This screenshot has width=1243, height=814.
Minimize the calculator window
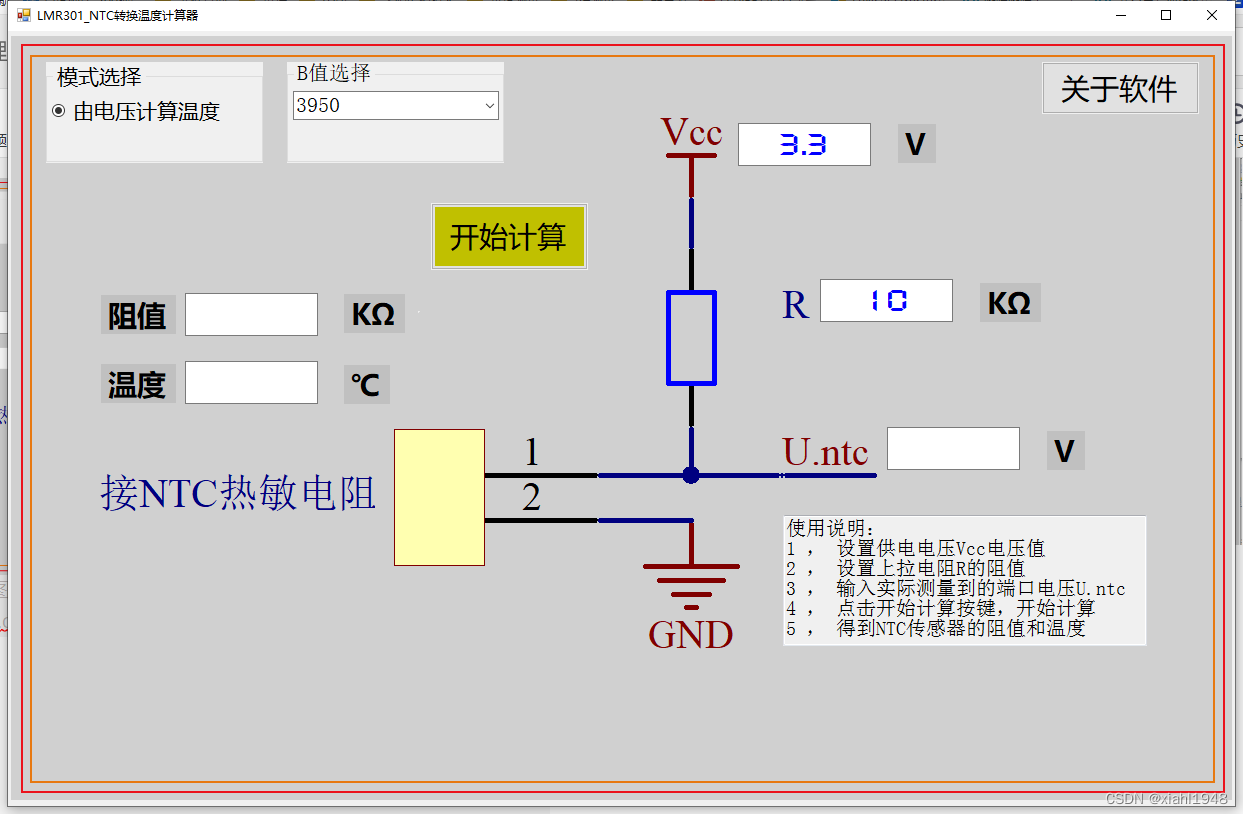point(1121,15)
